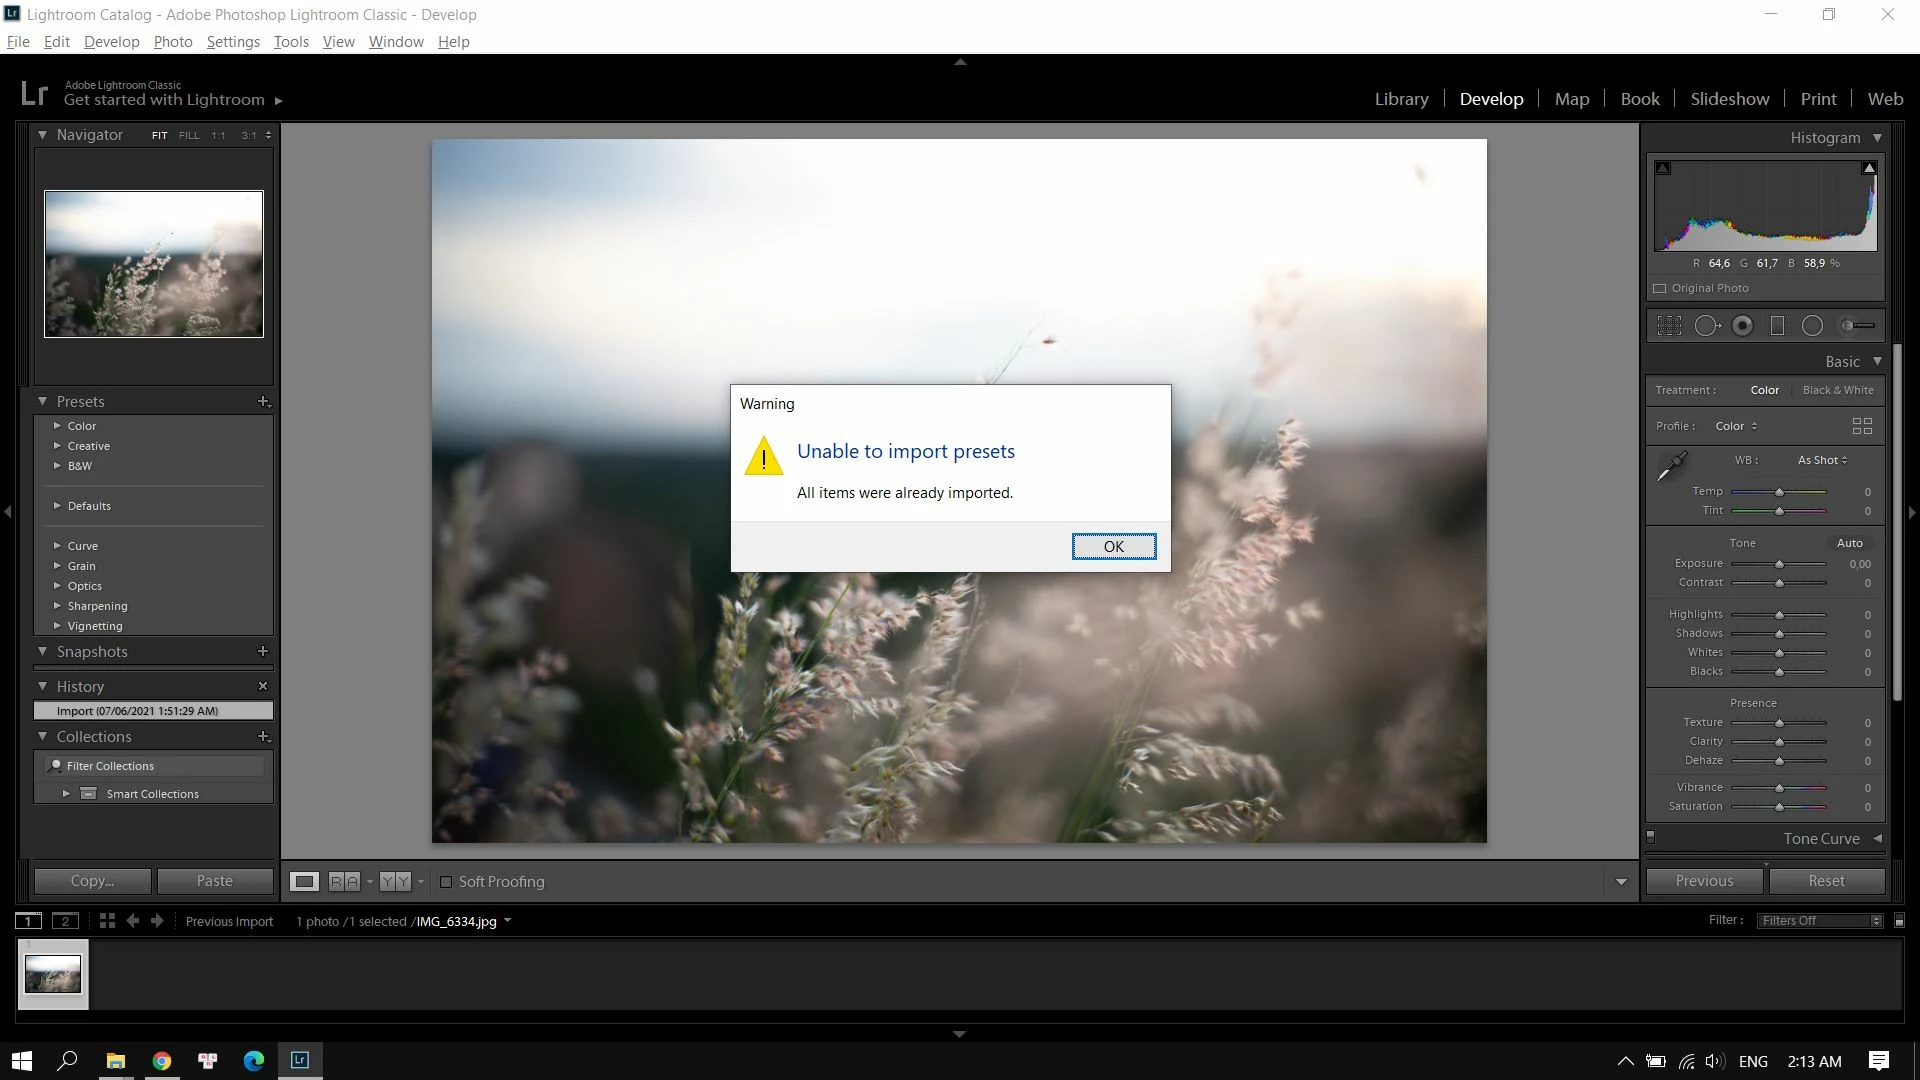Switch Treatment to Black & White
1920x1080 pixels.
point(1837,390)
